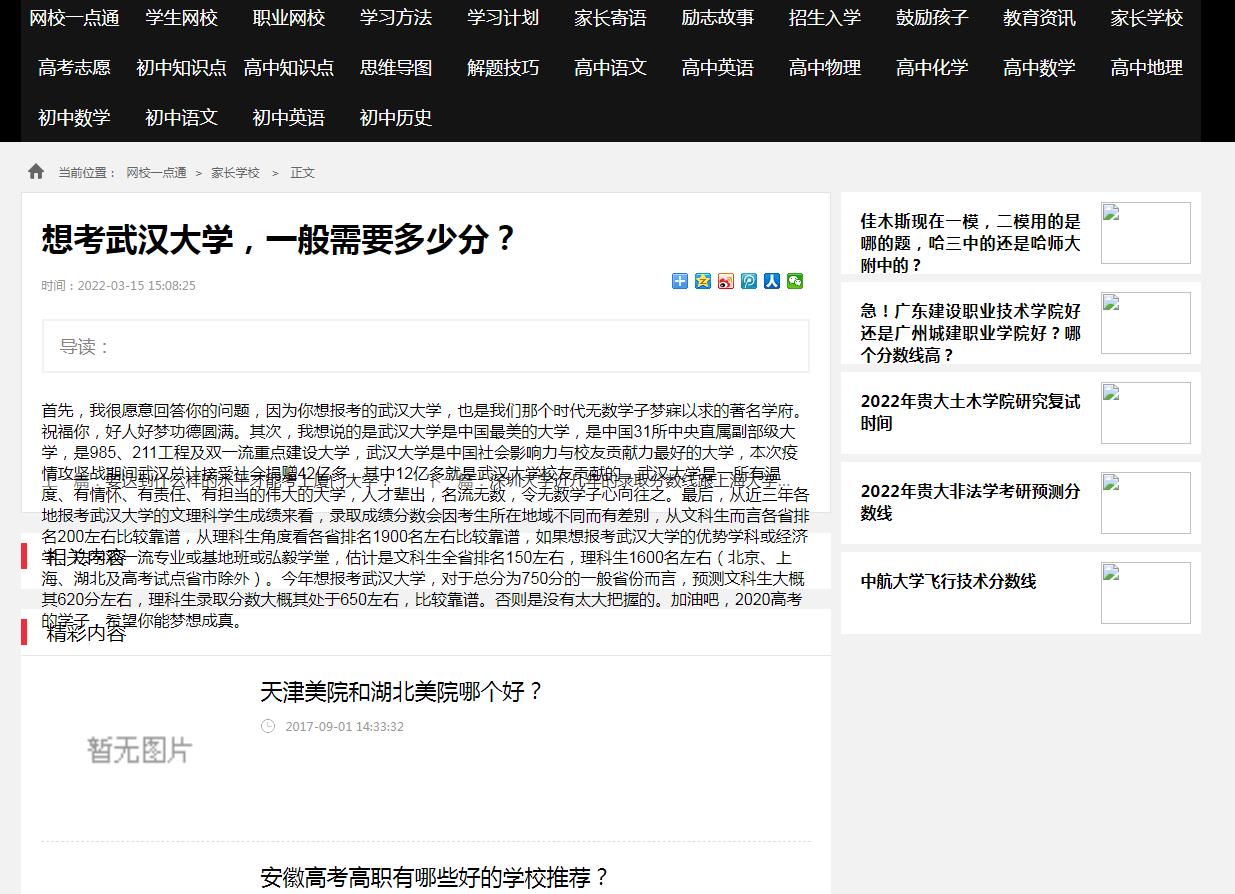Open sidebar link 中航大学飞行技术分数线
Image resolution: width=1235 pixels, height=894 pixels.
948,581
